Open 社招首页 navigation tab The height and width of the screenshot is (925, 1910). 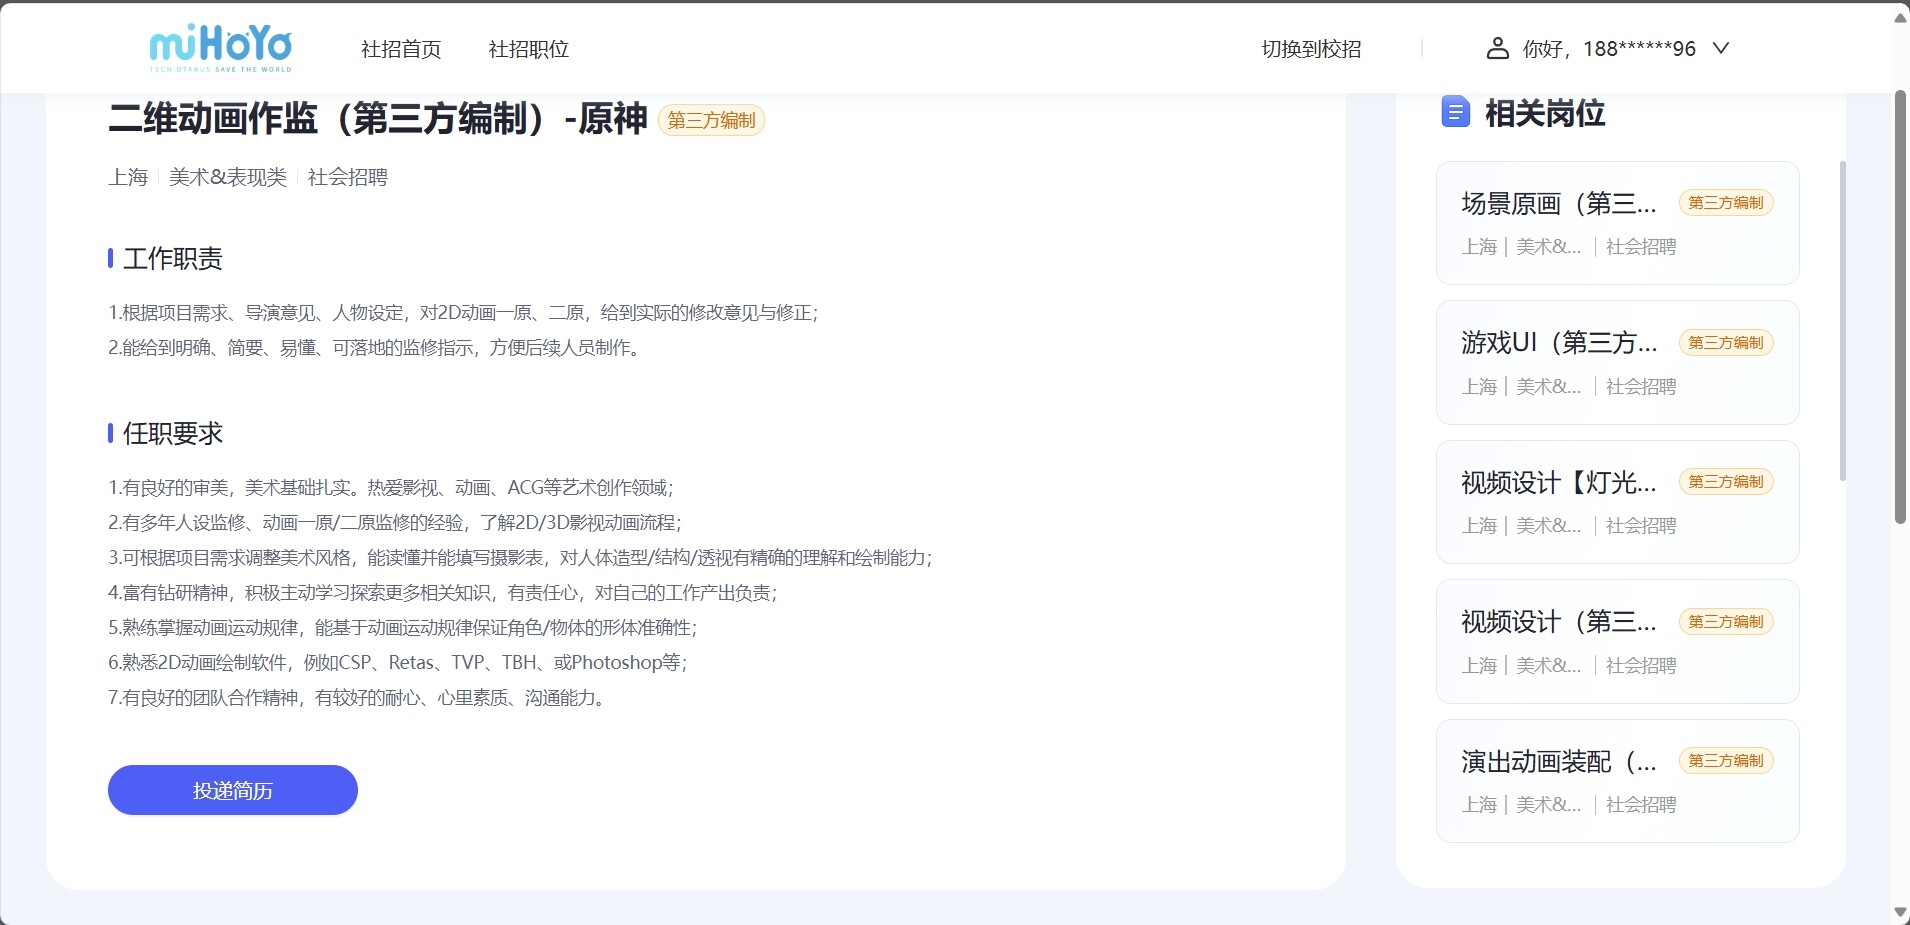[x=401, y=49]
